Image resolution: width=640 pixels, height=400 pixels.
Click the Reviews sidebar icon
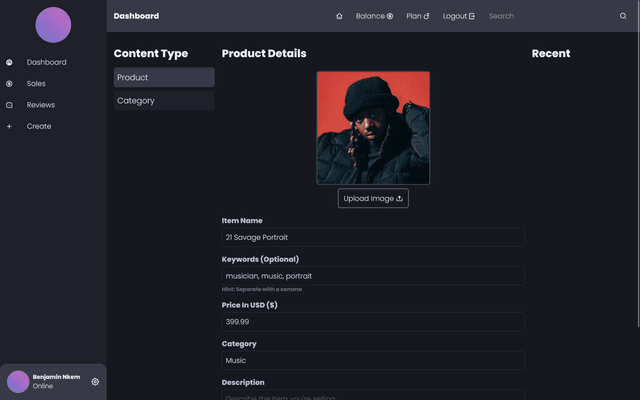[9, 105]
